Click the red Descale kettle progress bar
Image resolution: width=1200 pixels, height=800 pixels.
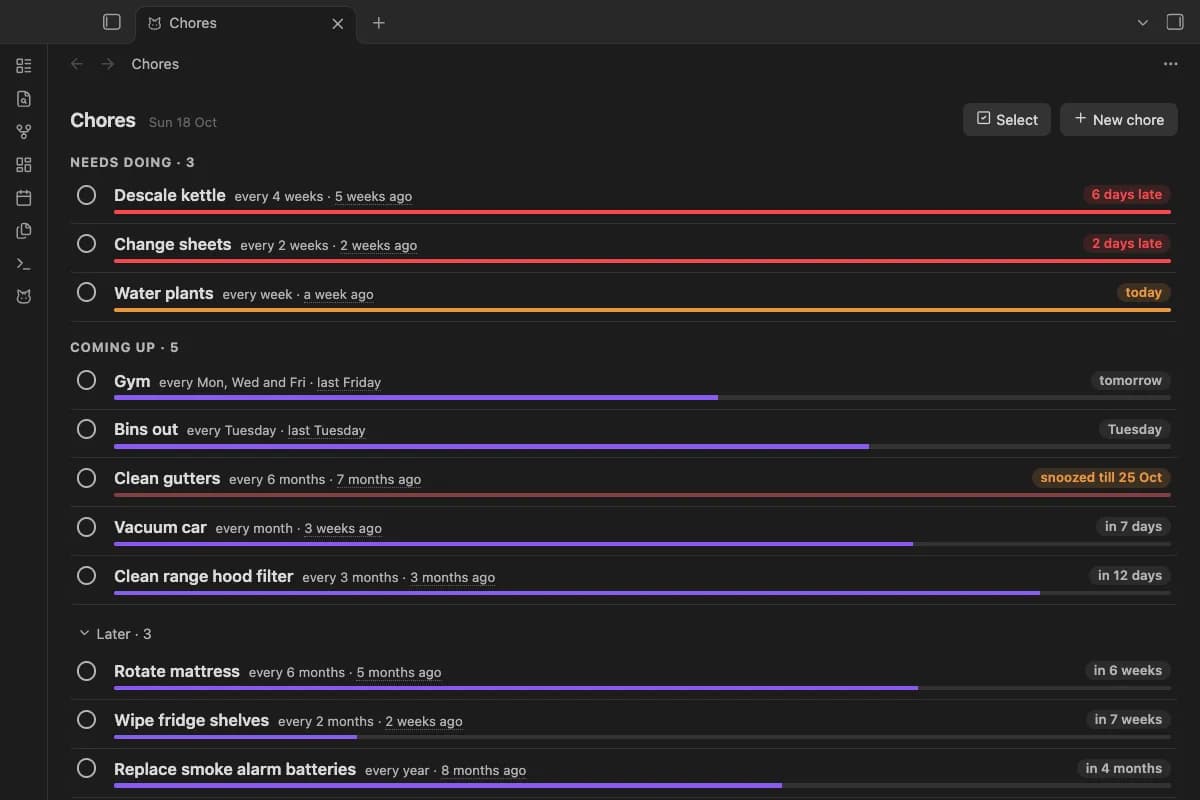(x=642, y=212)
